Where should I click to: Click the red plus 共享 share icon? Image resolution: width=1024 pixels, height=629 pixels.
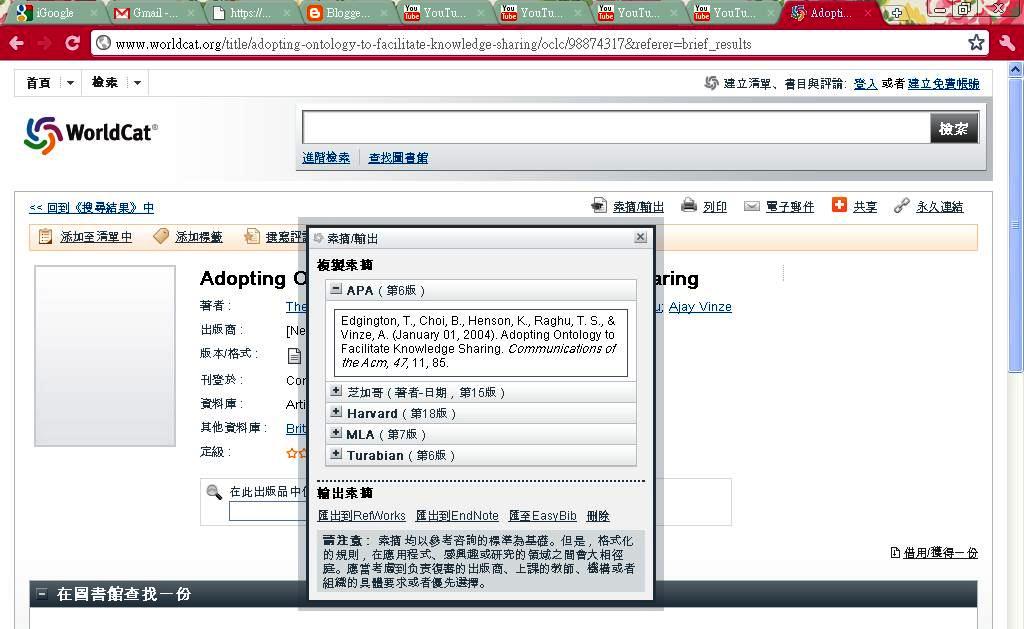(839, 205)
